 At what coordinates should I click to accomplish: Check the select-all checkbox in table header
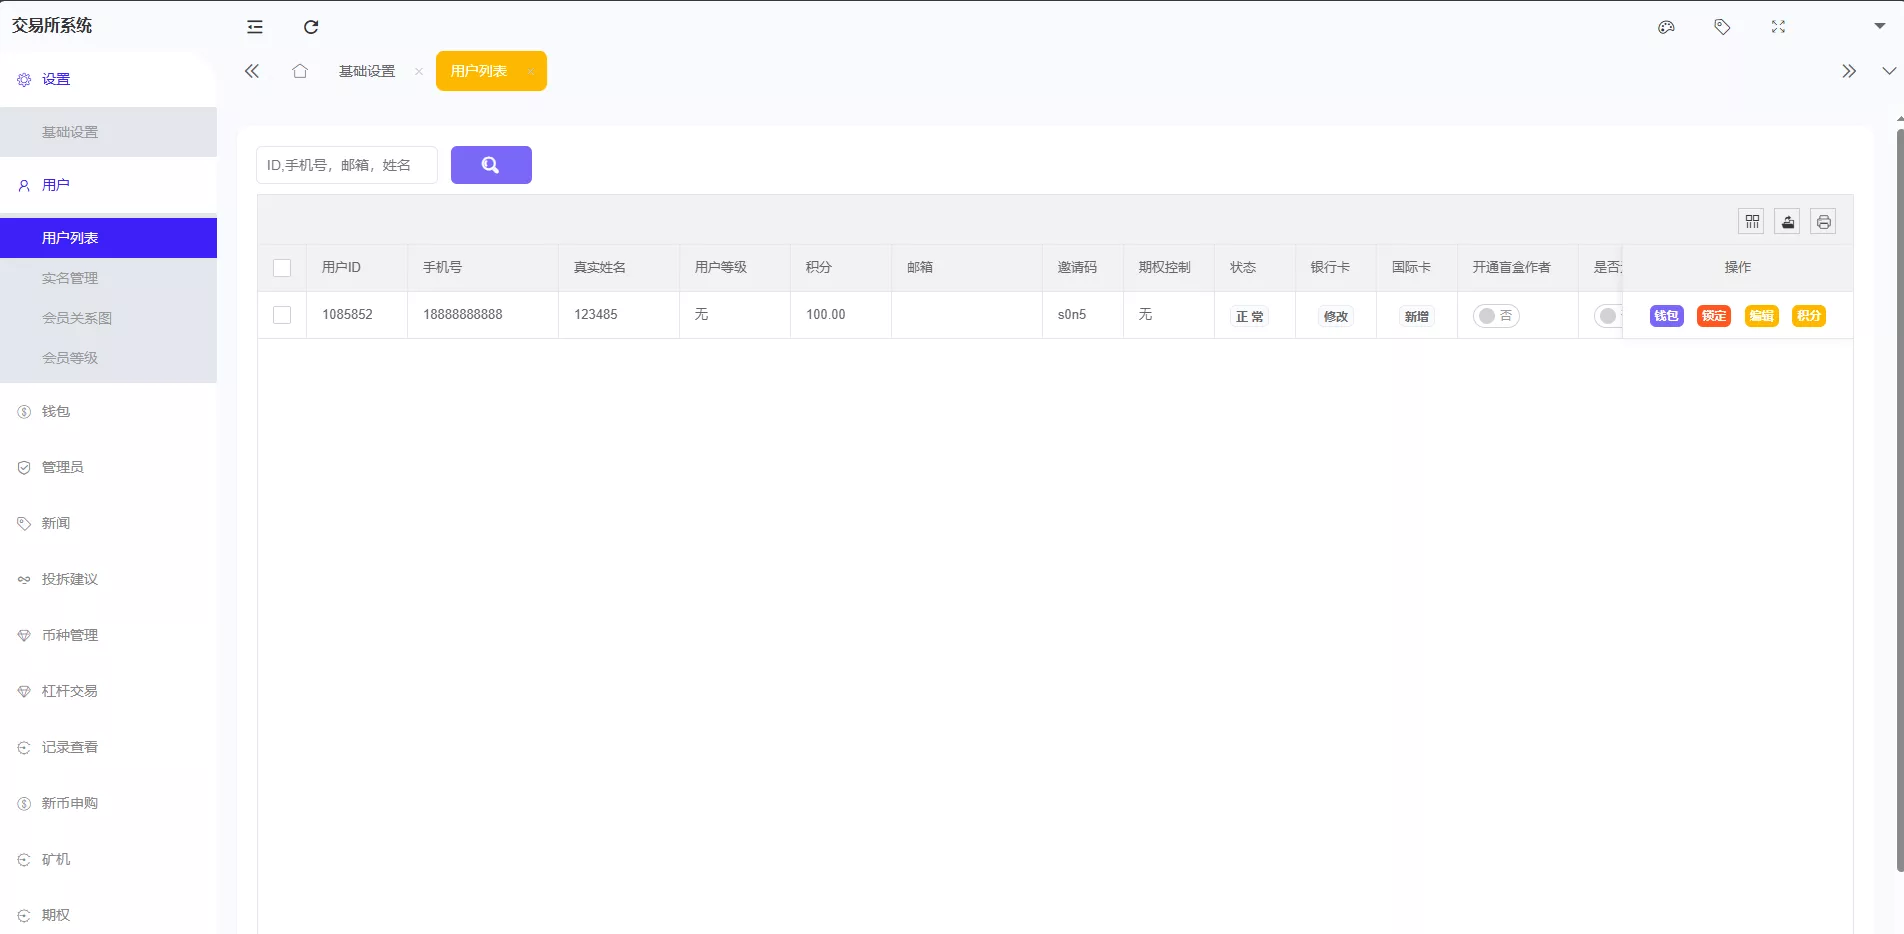click(x=282, y=268)
